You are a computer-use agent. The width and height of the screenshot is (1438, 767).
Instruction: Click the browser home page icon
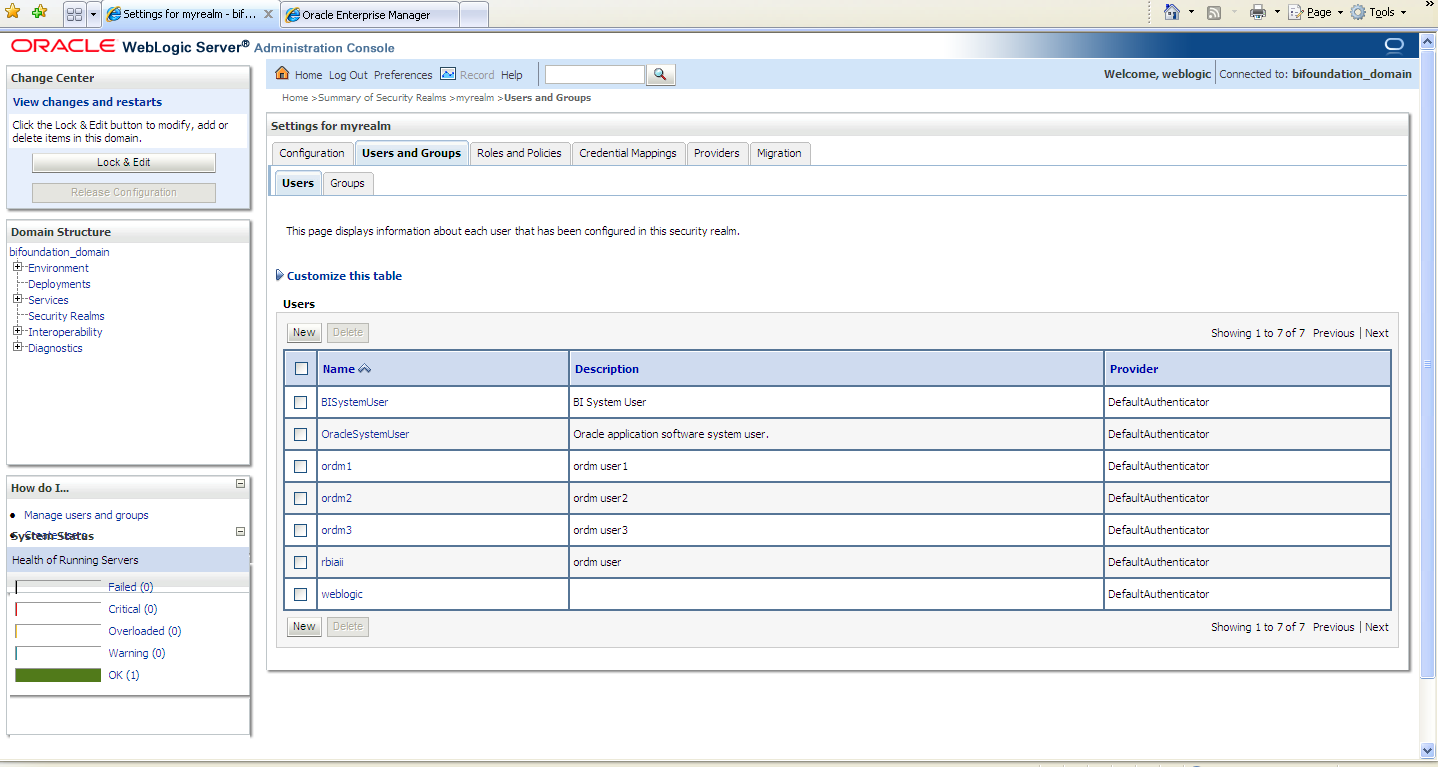click(x=1173, y=13)
